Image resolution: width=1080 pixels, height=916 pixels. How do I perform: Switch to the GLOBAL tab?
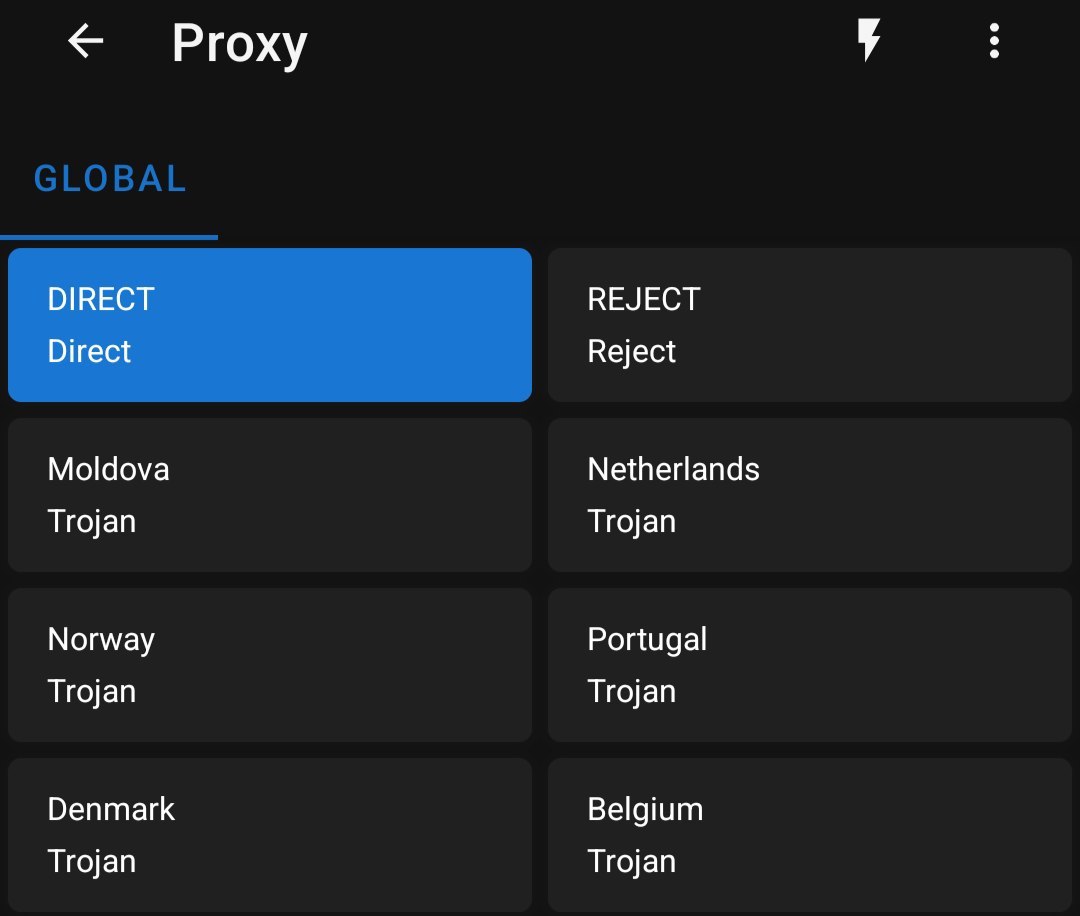tap(110, 180)
